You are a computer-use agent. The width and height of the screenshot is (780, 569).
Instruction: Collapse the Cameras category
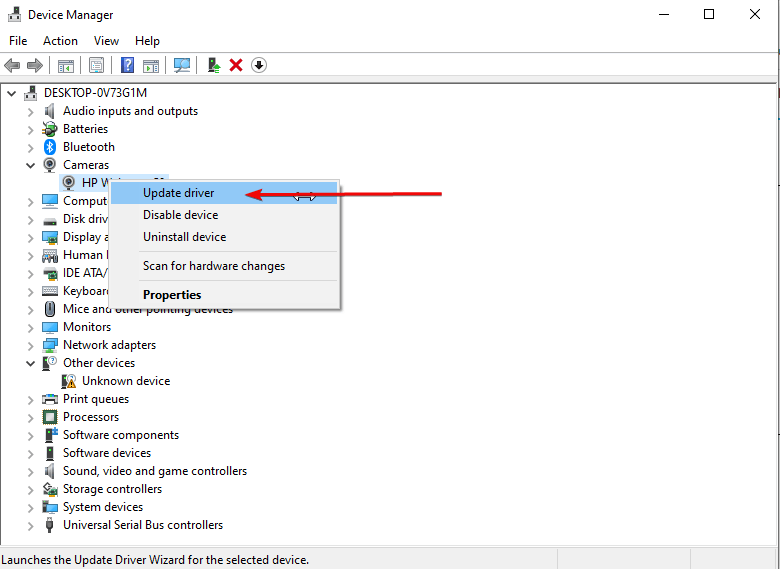30,165
